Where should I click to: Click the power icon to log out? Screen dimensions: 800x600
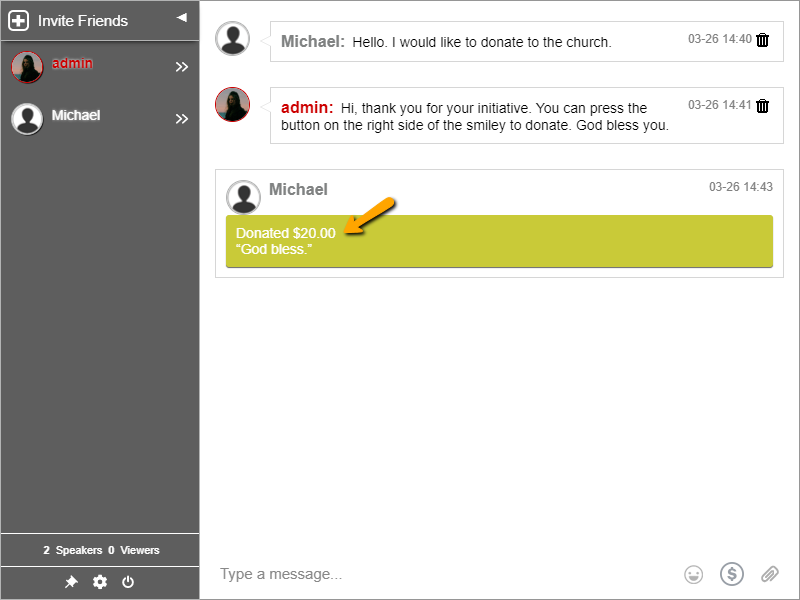tap(128, 582)
